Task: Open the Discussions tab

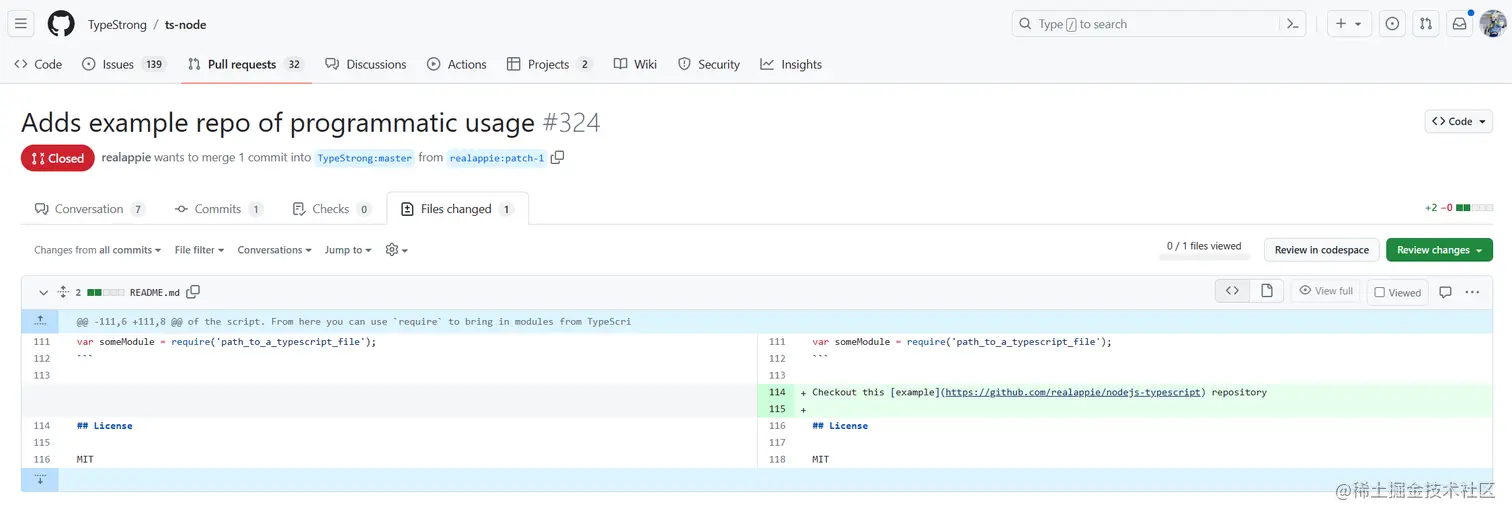Action: click(x=366, y=64)
